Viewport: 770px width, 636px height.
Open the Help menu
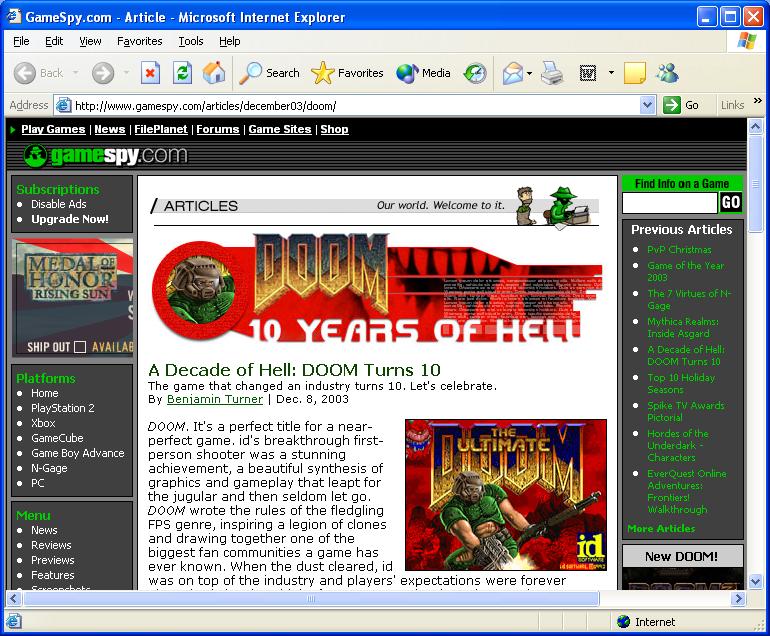[x=229, y=41]
